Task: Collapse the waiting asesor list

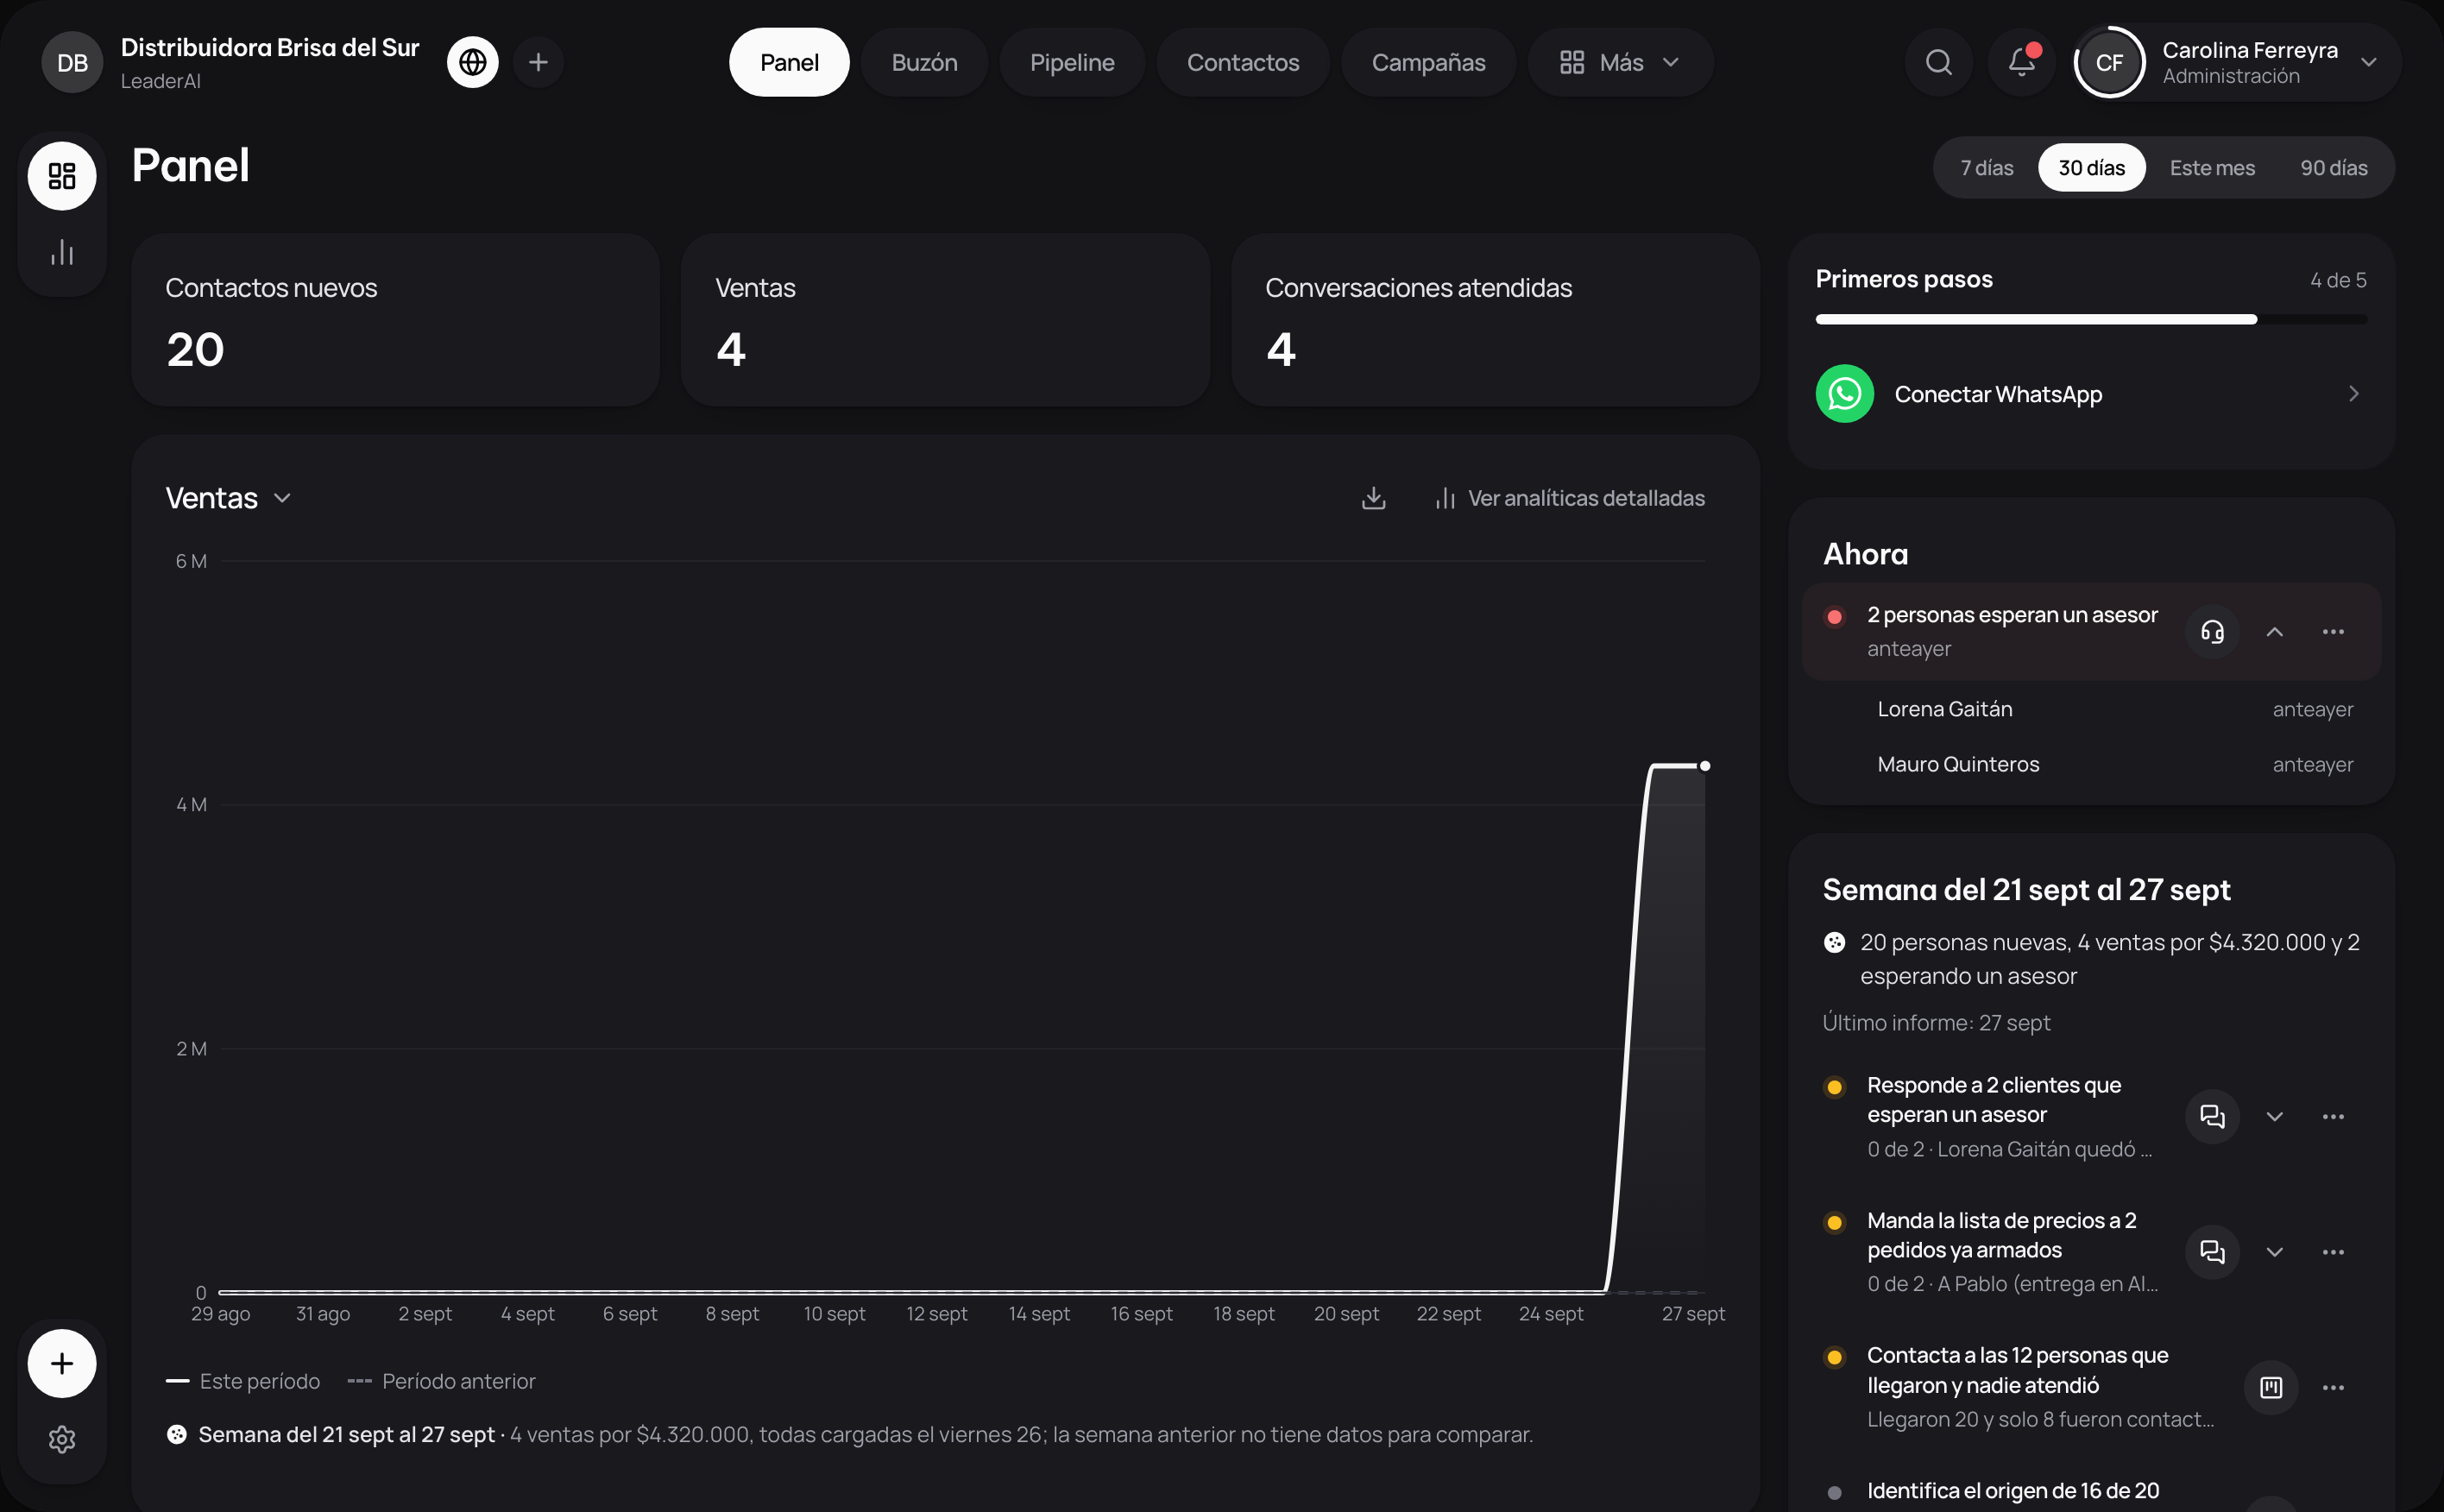Action: pos(2274,632)
